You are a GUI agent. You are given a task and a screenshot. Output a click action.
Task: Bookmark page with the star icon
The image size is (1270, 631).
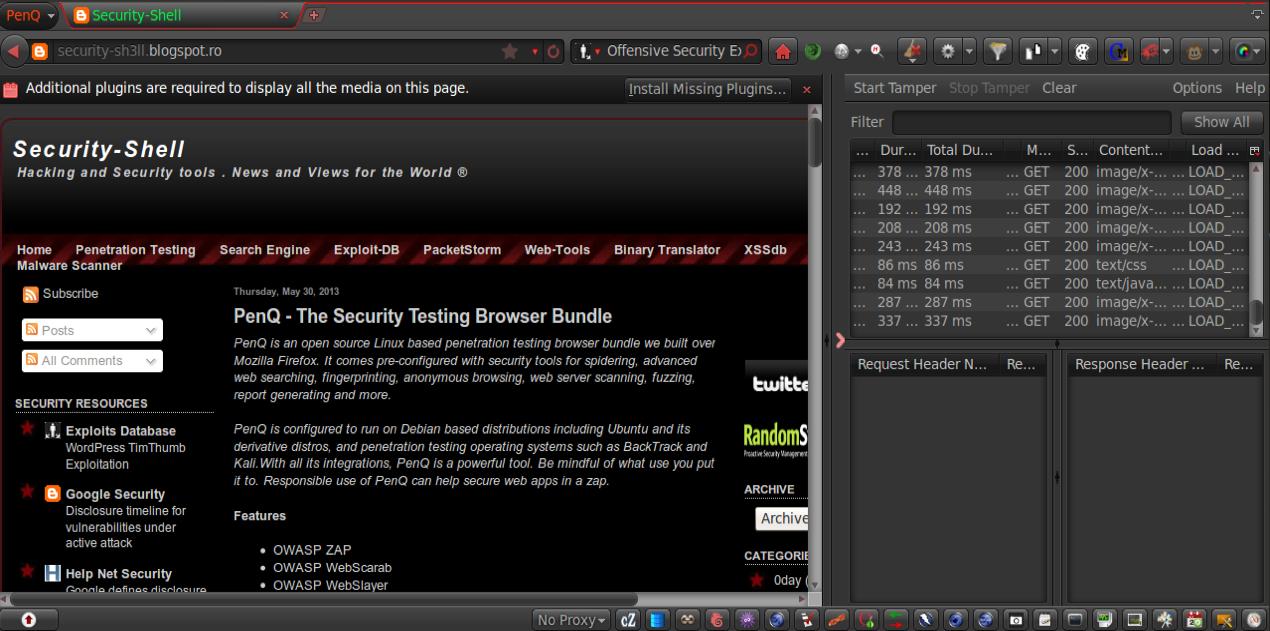[x=510, y=51]
